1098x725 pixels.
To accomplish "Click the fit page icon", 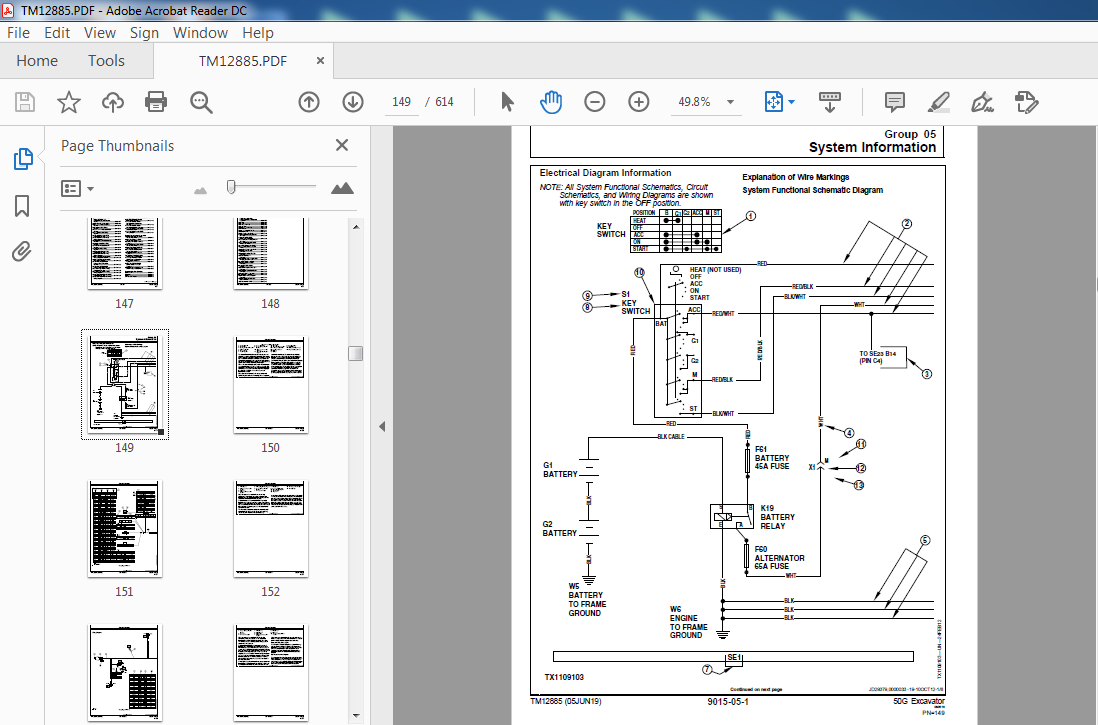I will click(774, 102).
